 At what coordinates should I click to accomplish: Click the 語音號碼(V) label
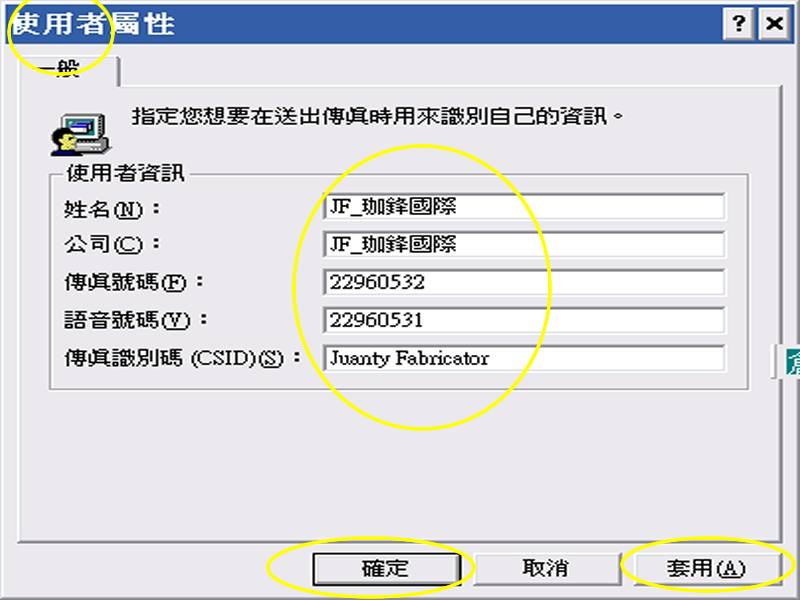pos(124,321)
